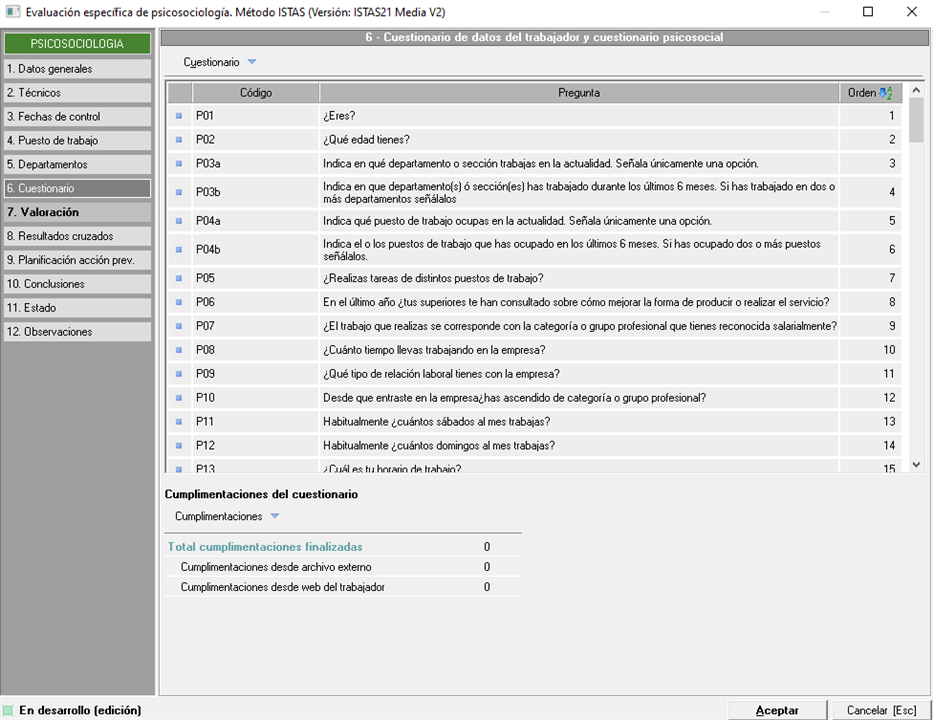The height and width of the screenshot is (720, 933).
Task: Click scrollbar down arrow in question list
Action: point(917,464)
